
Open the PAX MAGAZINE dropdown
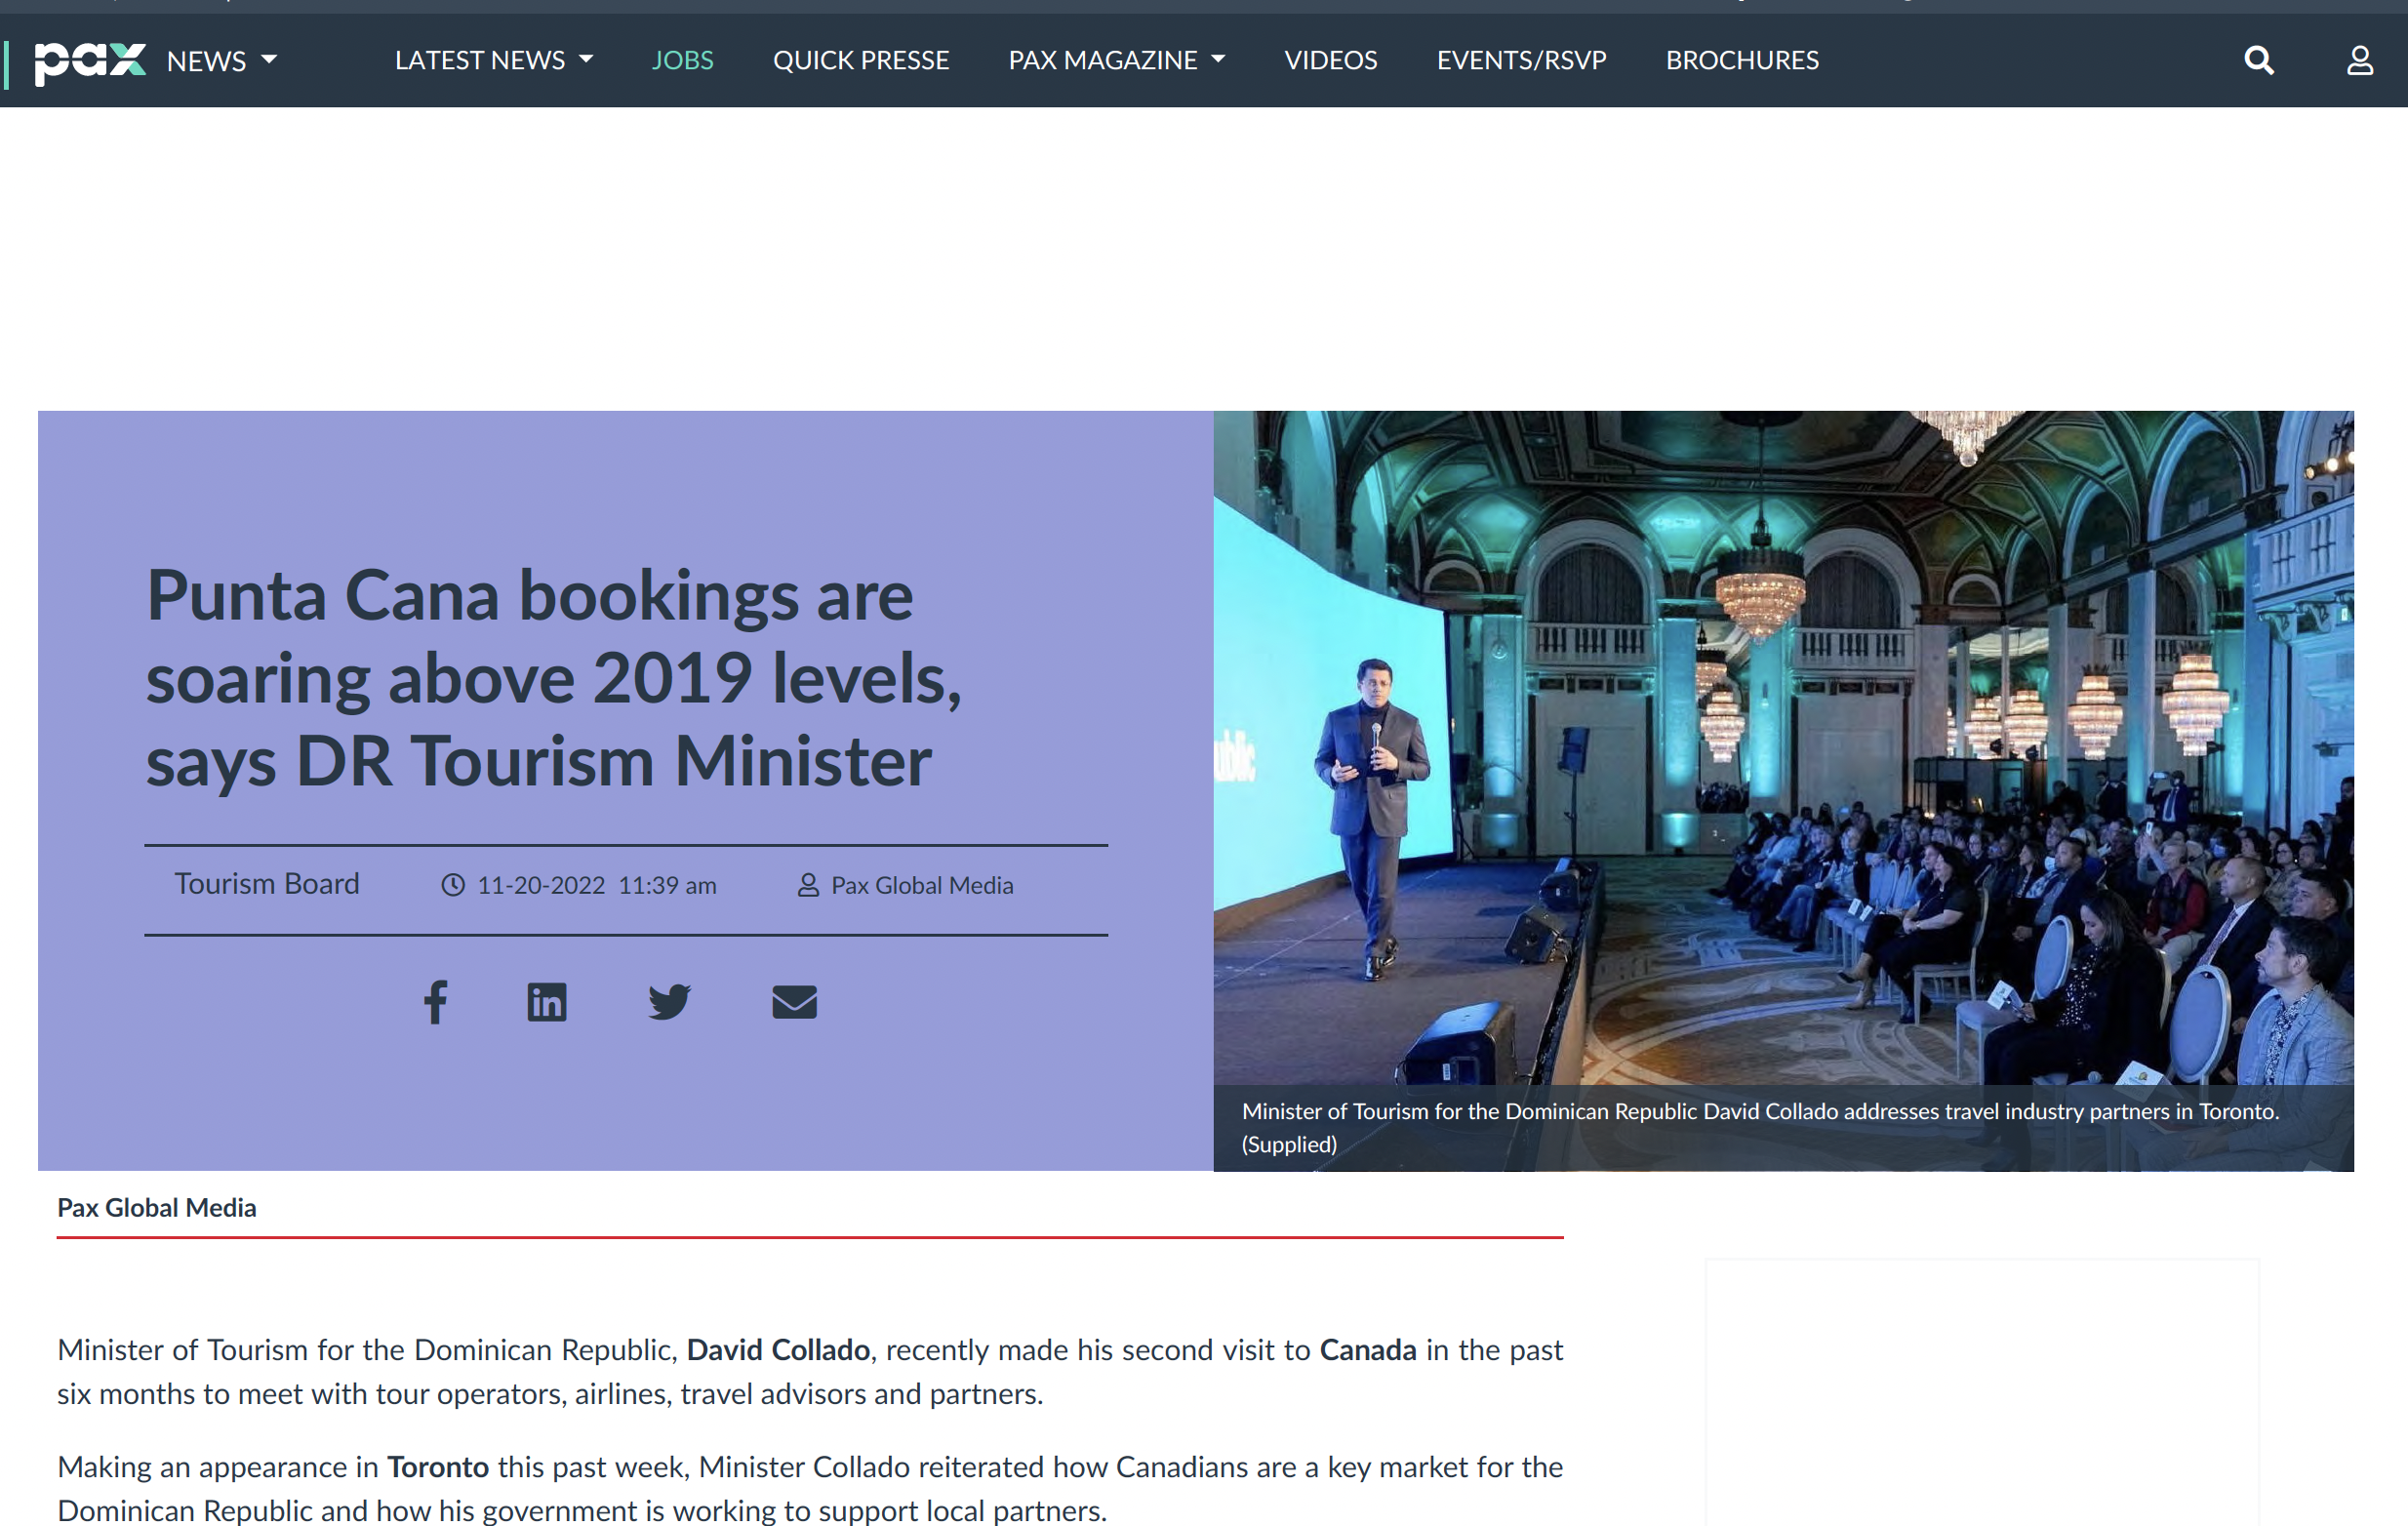pyautogui.click(x=1116, y=60)
